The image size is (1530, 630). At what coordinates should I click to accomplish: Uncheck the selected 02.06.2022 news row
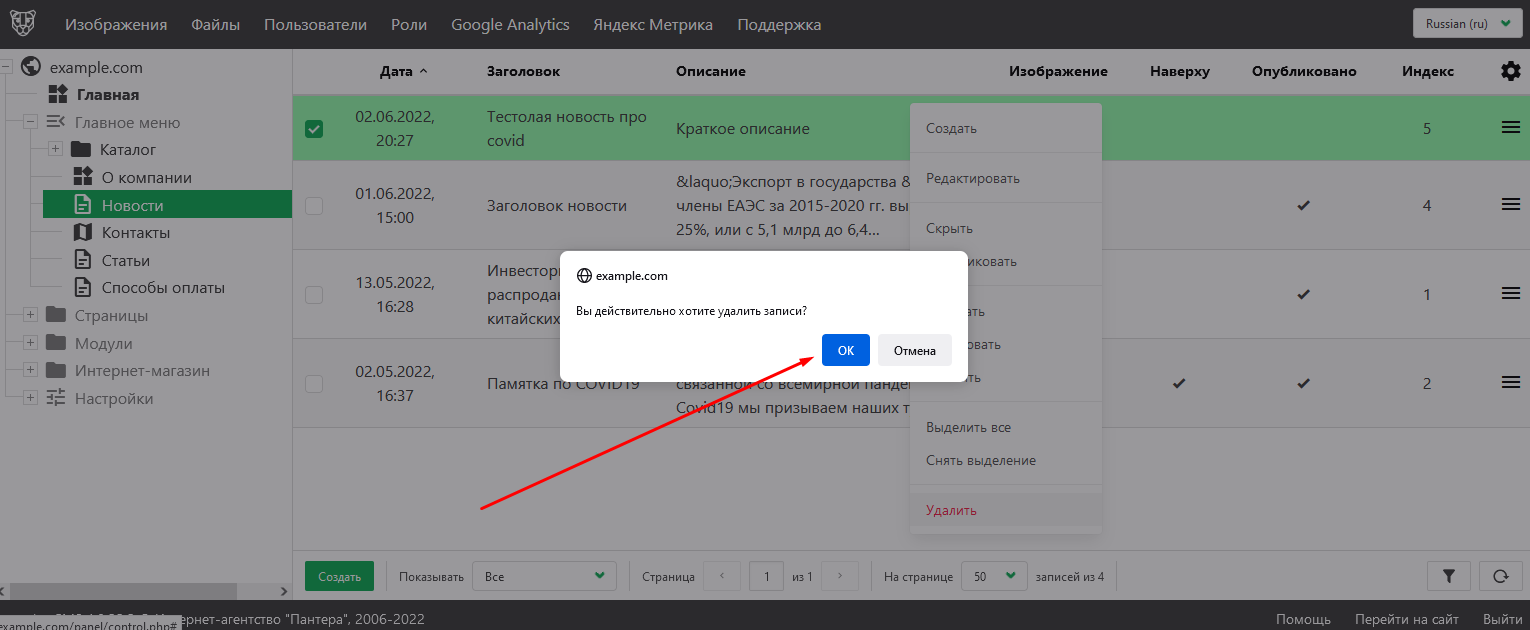[x=314, y=128]
